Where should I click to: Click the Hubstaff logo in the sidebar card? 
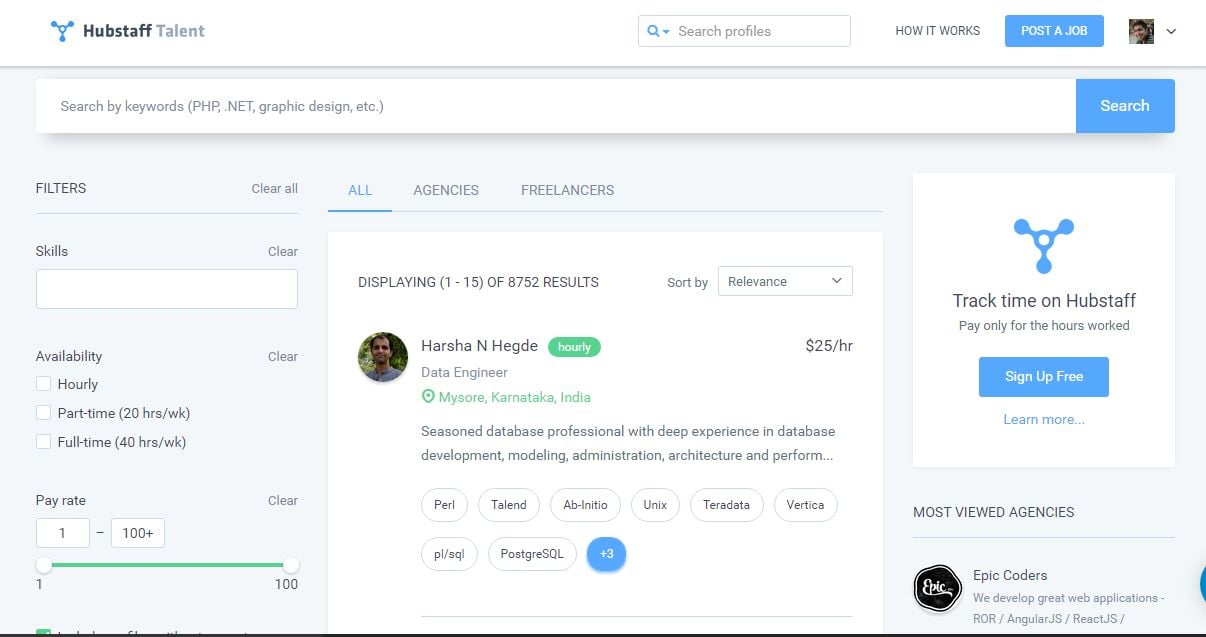1043,244
